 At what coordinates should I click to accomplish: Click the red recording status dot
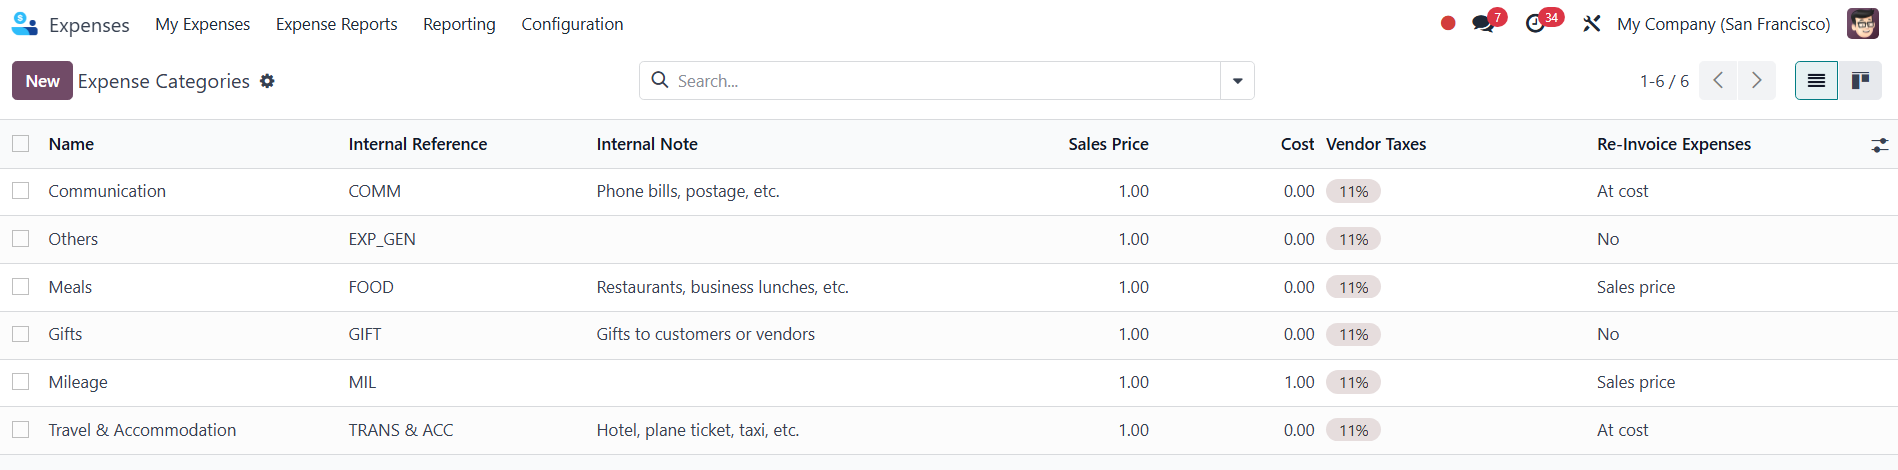point(1448,23)
